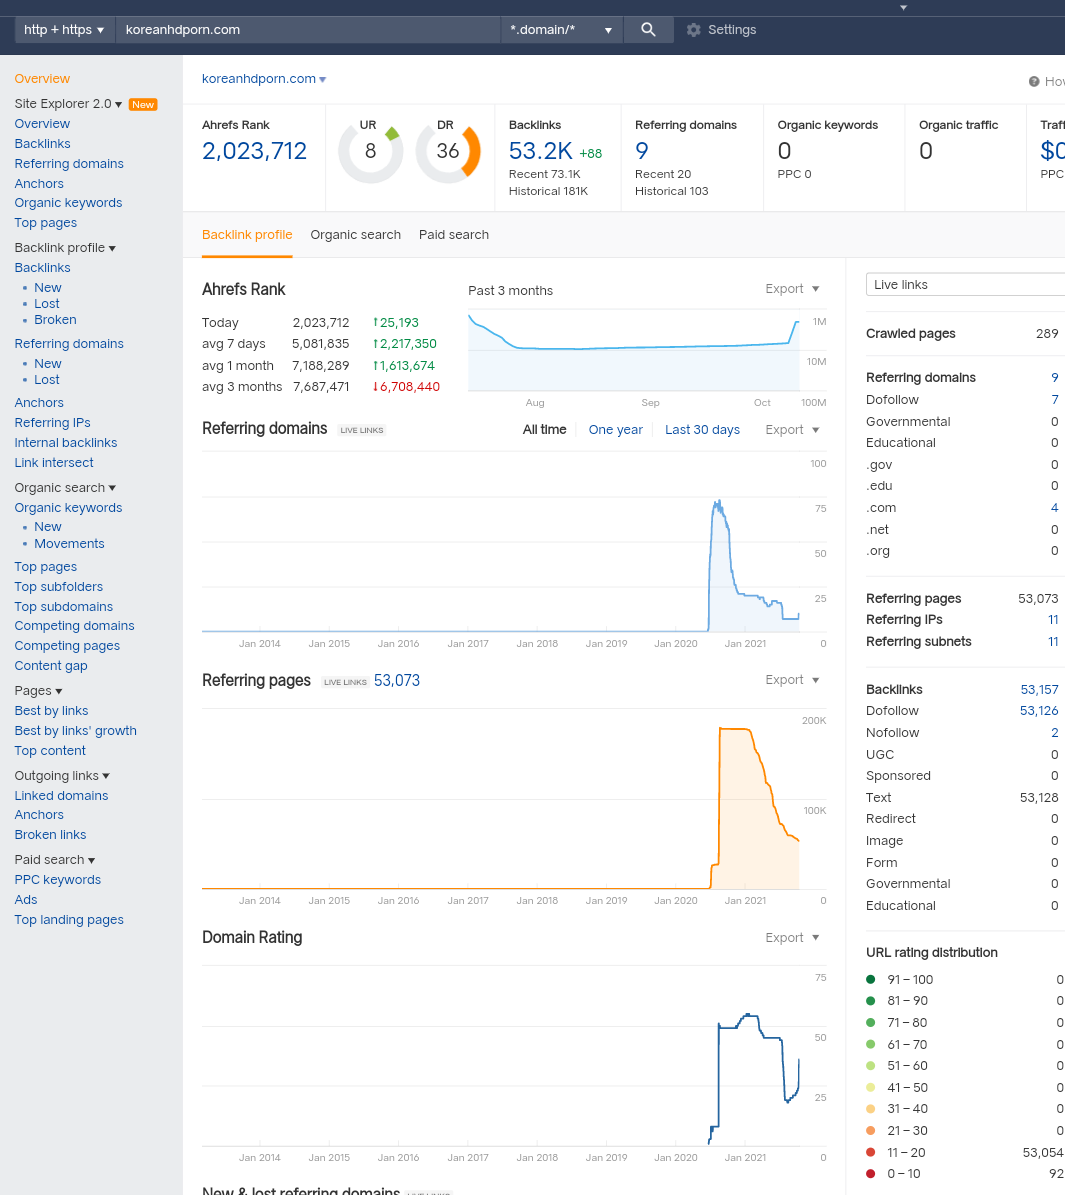This screenshot has width=1065, height=1195.
Task: Select the Last 30 days range
Action: tap(702, 430)
